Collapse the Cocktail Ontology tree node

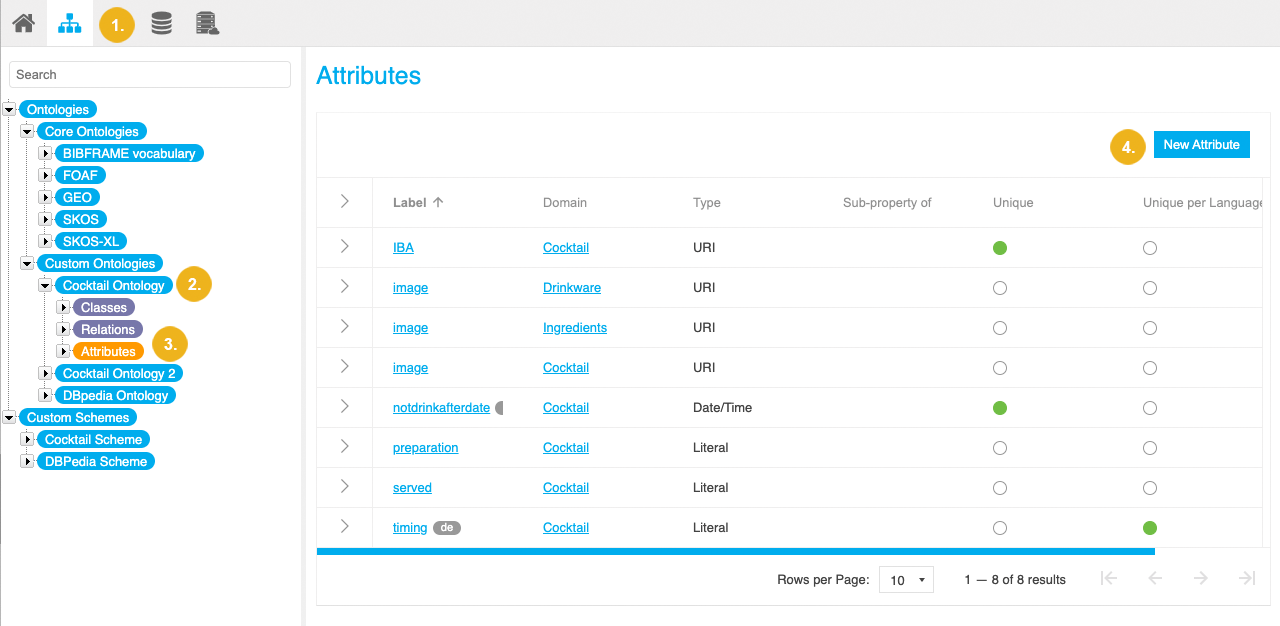(45, 286)
